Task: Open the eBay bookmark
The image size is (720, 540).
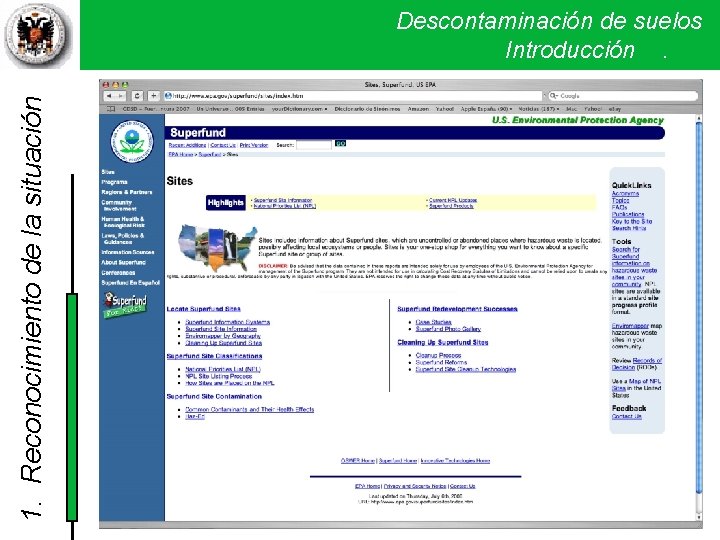Action: tap(615, 109)
